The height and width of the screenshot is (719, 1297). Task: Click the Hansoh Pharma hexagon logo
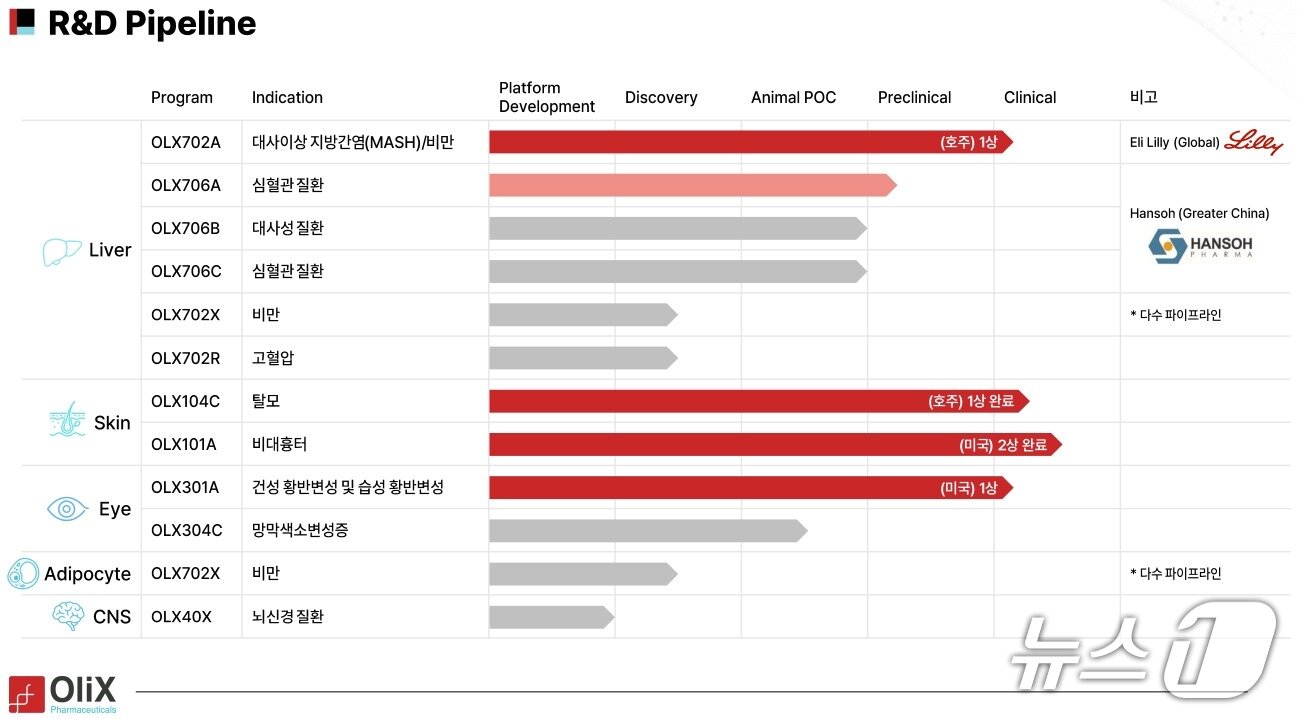pos(1166,246)
